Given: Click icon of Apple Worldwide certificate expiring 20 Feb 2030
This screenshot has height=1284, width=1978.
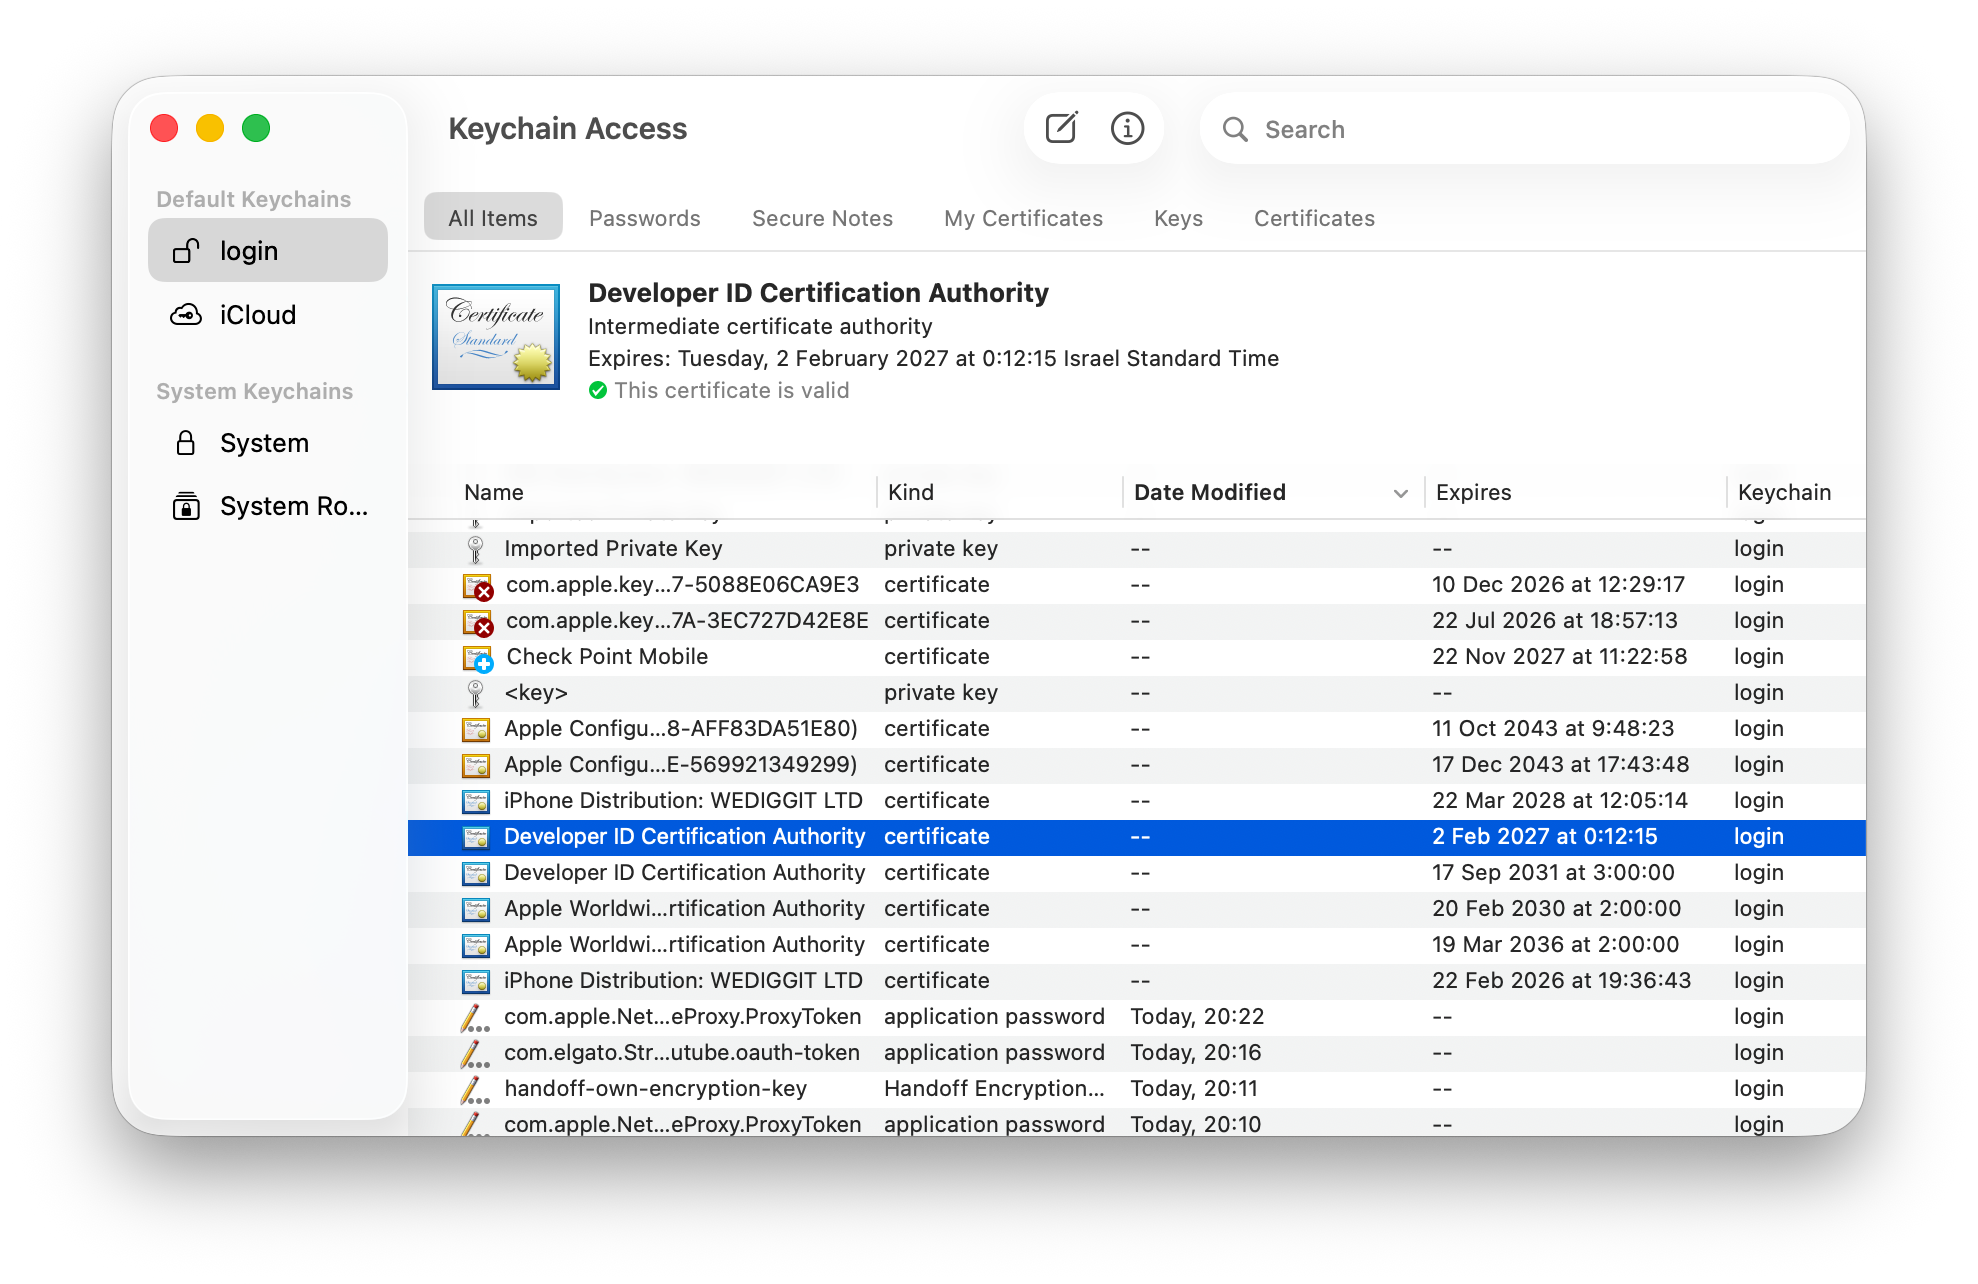Looking at the screenshot, I should [476, 909].
